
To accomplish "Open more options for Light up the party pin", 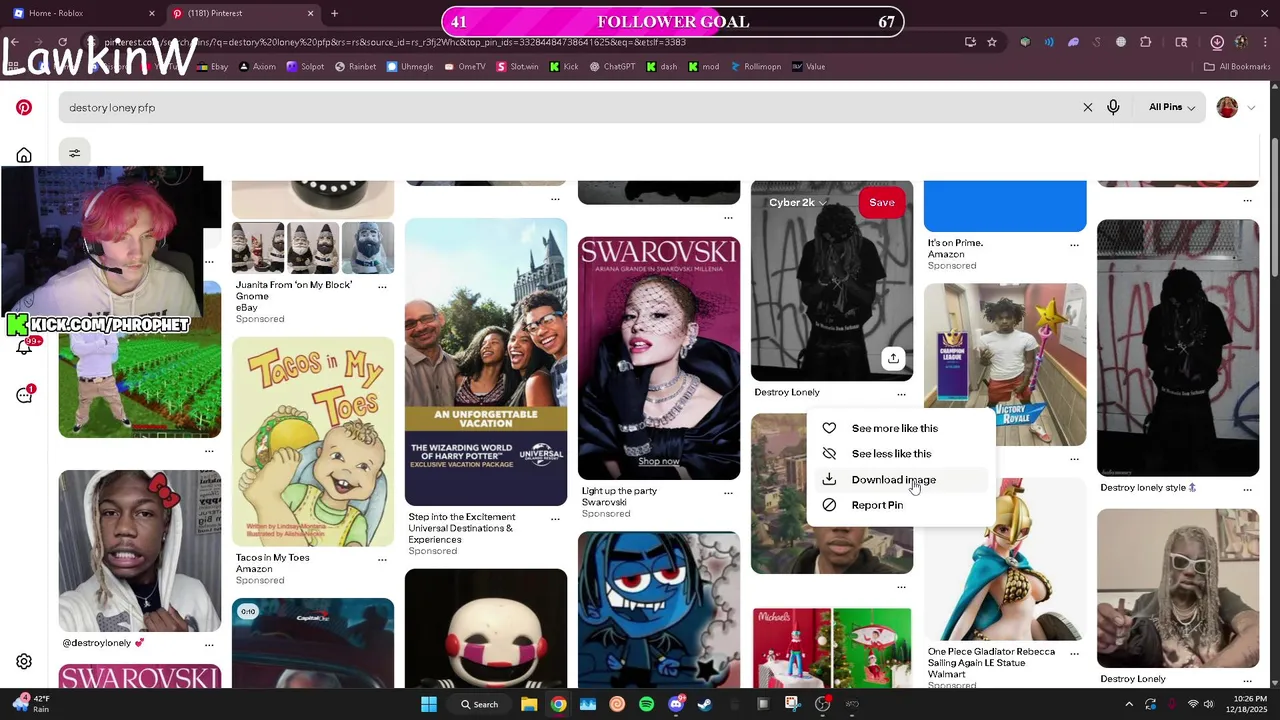I will pyautogui.click(x=728, y=493).
